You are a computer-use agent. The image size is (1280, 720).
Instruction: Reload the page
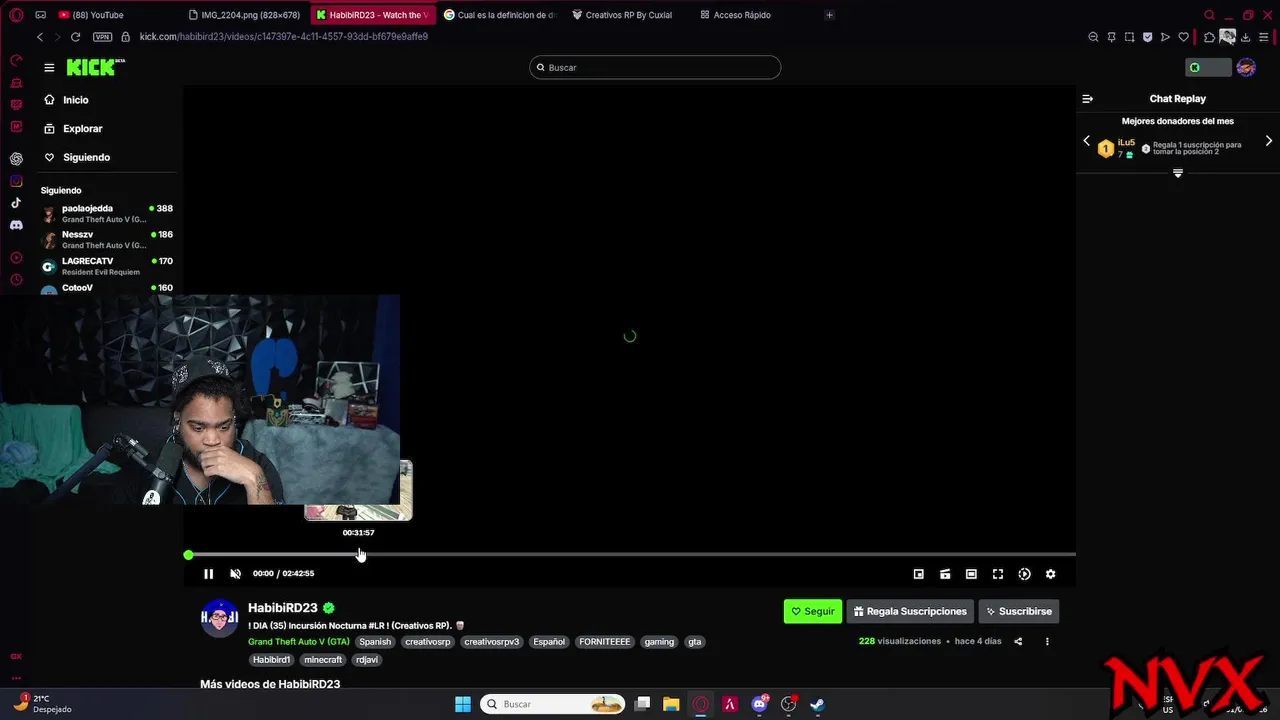(x=75, y=37)
